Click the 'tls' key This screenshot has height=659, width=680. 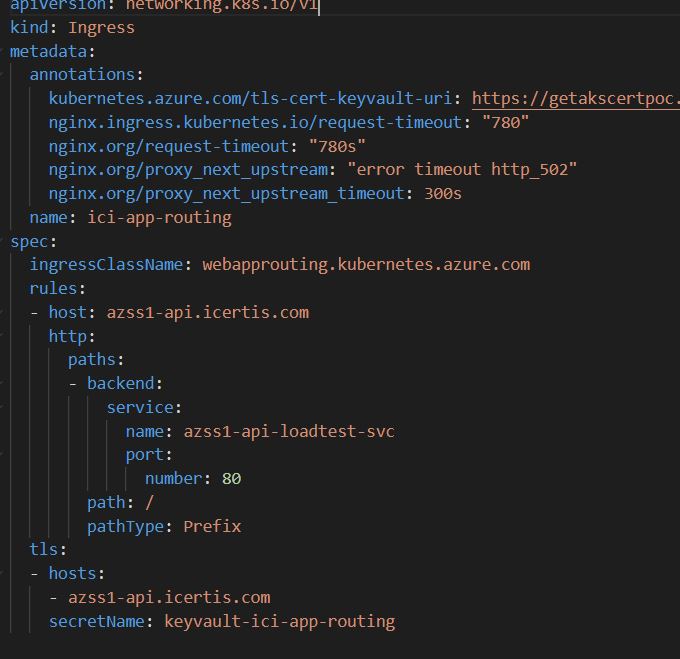pos(43,549)
